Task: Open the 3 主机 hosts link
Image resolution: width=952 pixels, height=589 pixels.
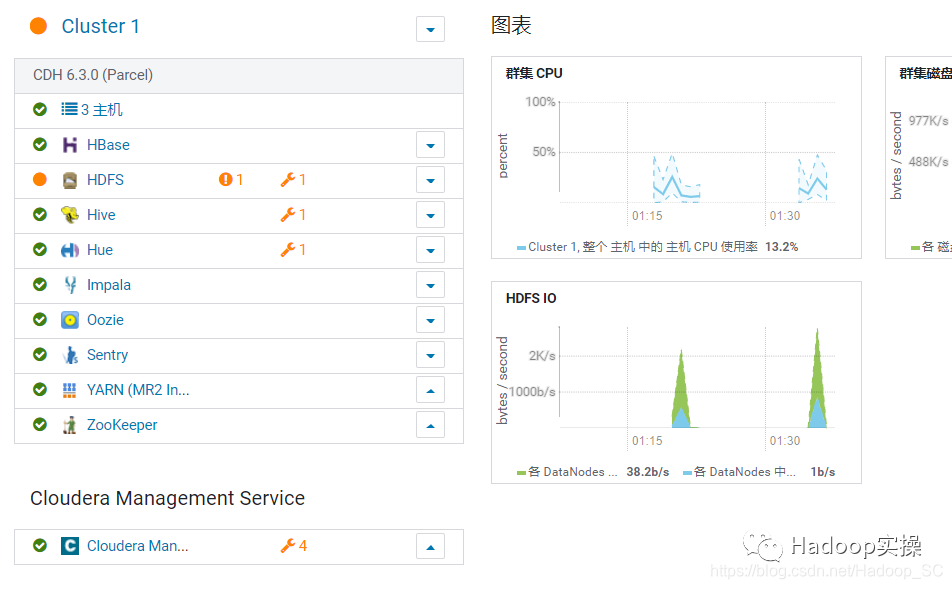Action: click(101, 109)
